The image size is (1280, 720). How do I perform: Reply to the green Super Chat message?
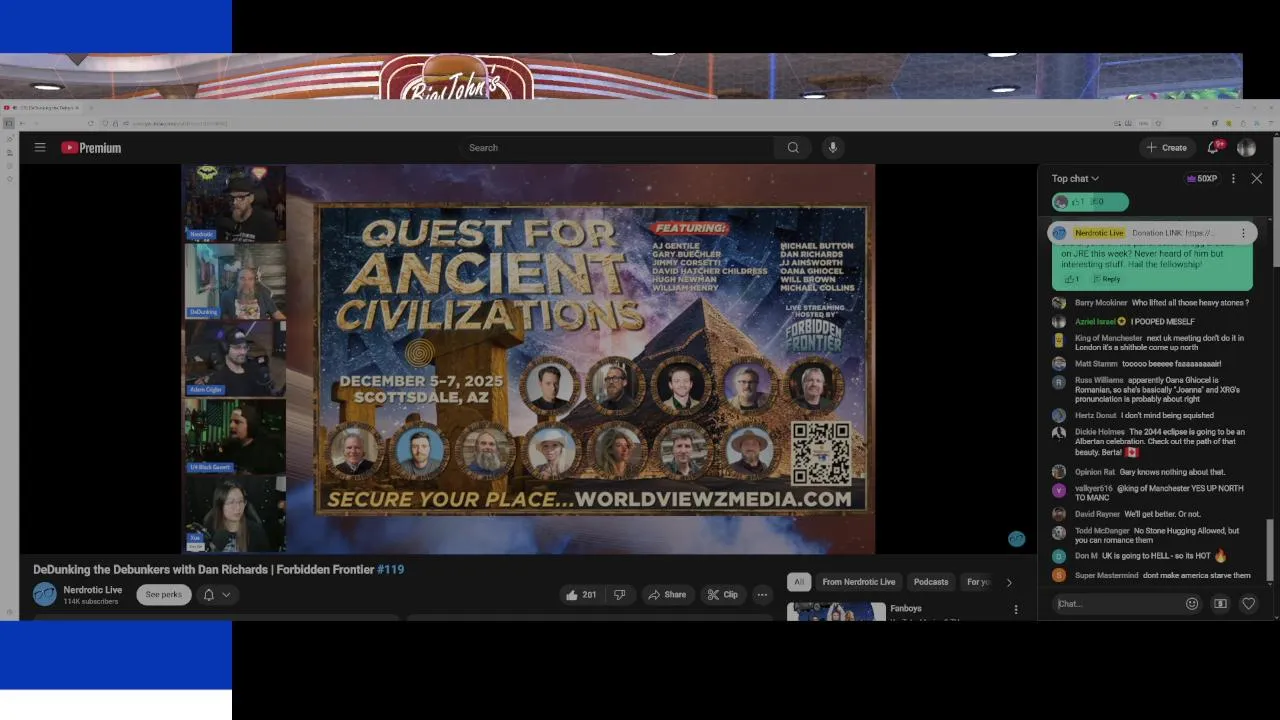click(x=1107, y=279)
